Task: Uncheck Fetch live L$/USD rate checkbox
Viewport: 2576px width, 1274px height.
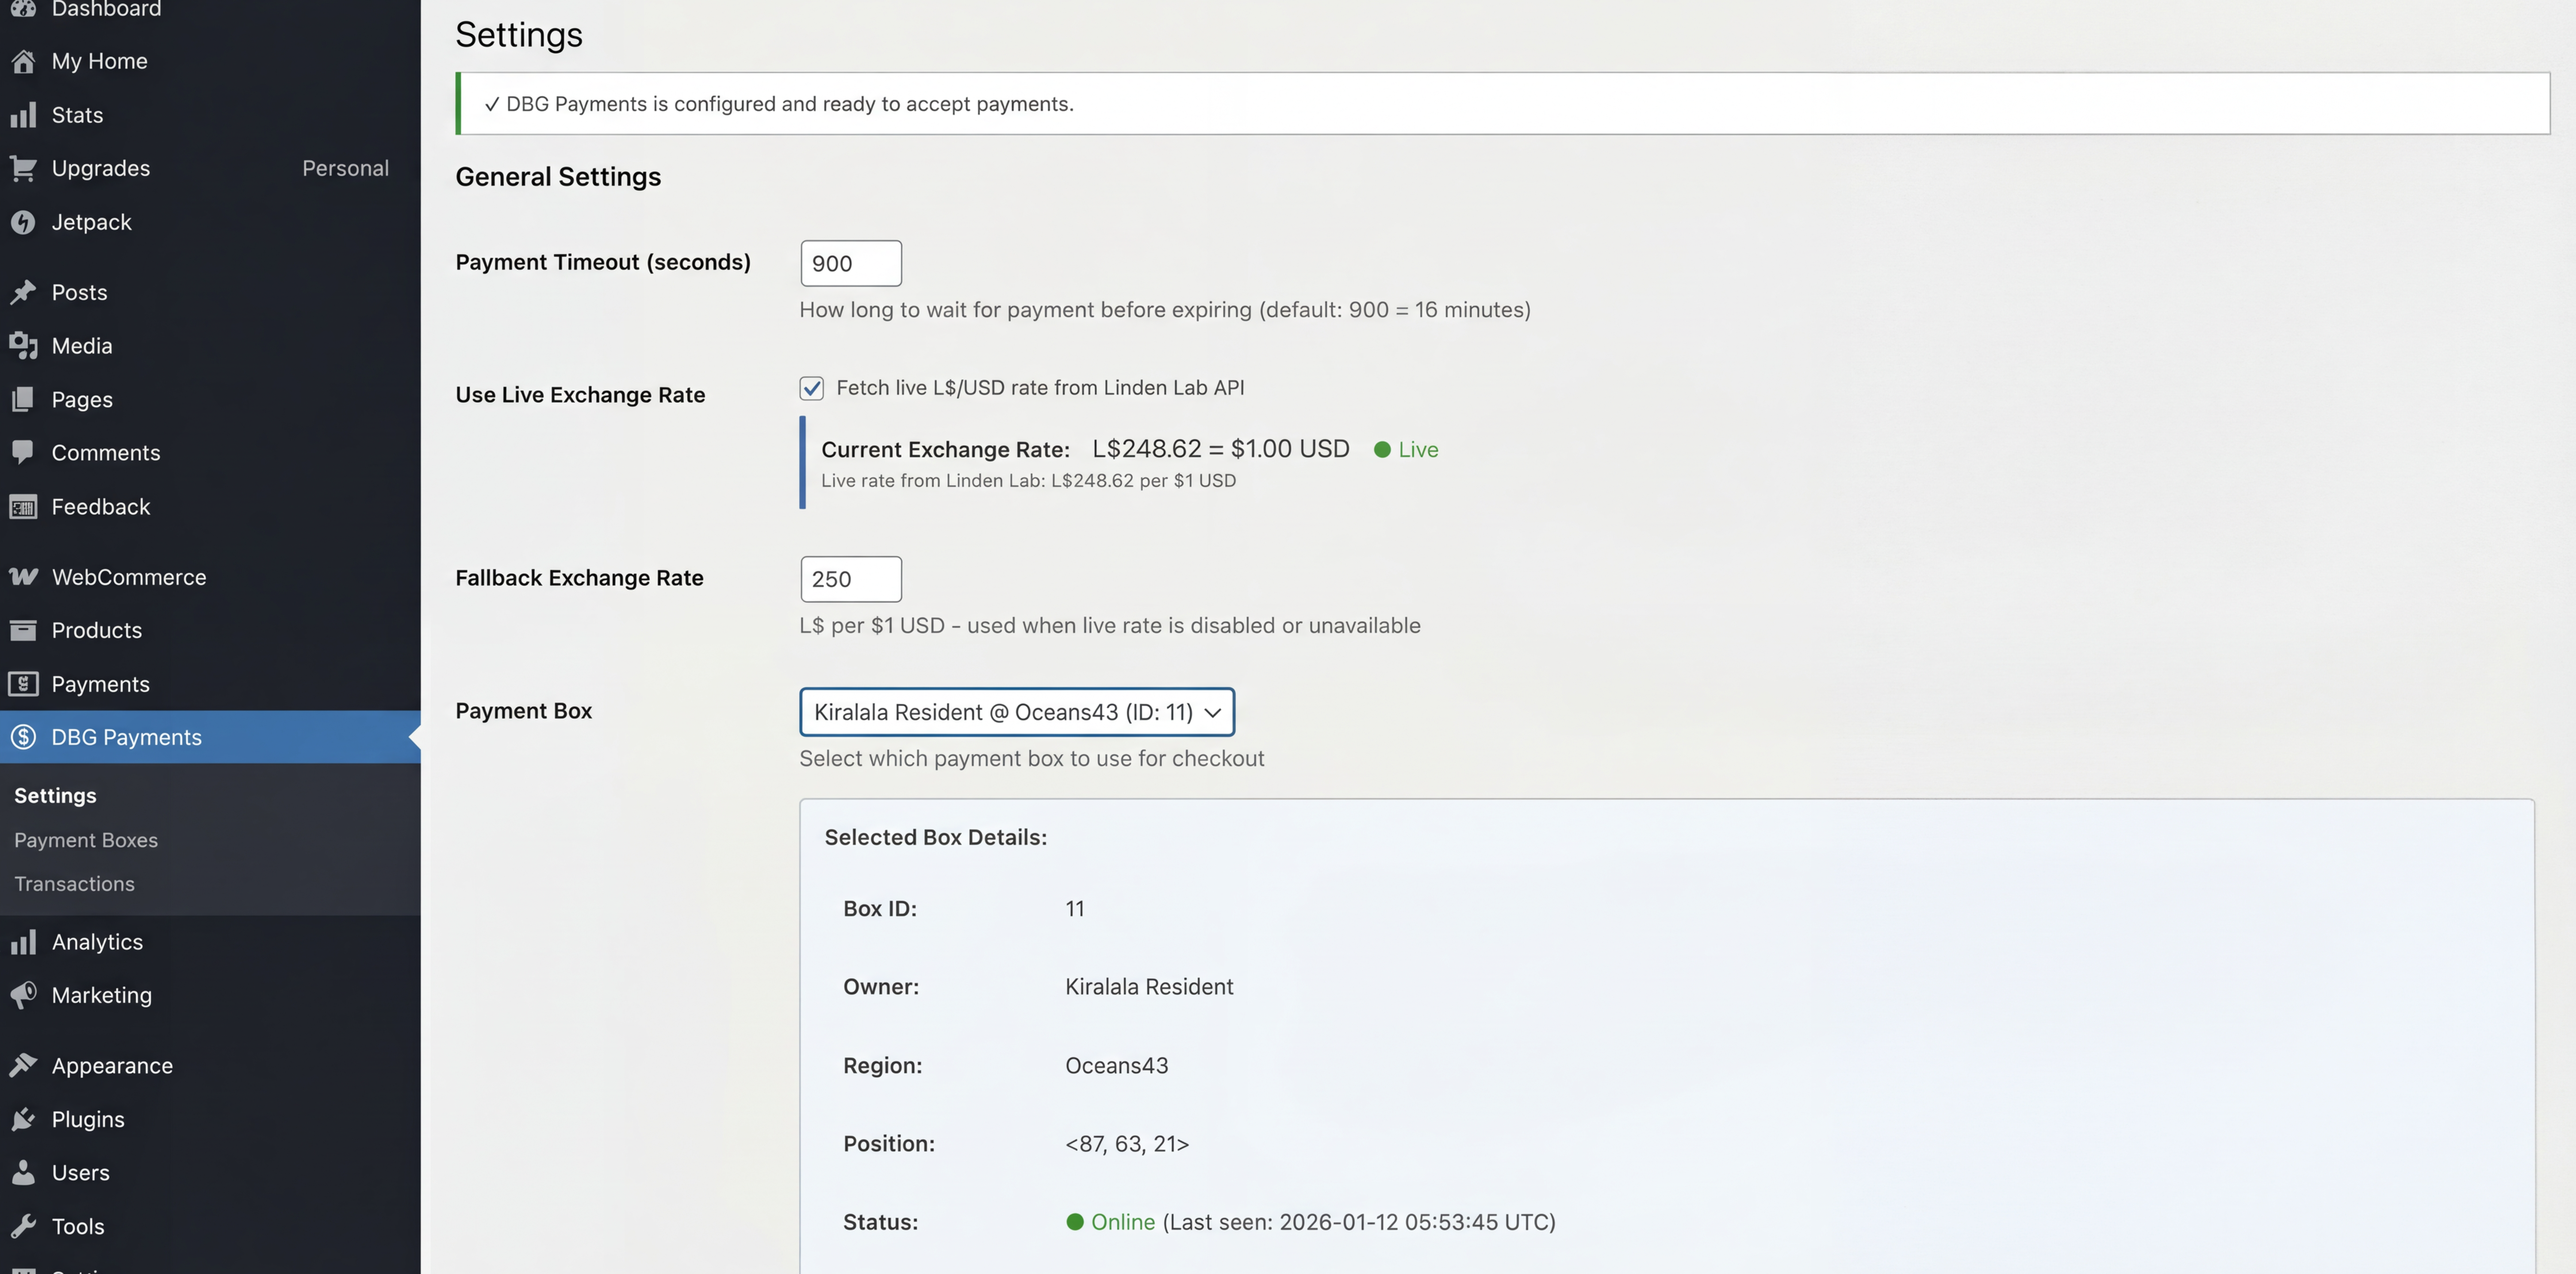Action: click(811, 388)
